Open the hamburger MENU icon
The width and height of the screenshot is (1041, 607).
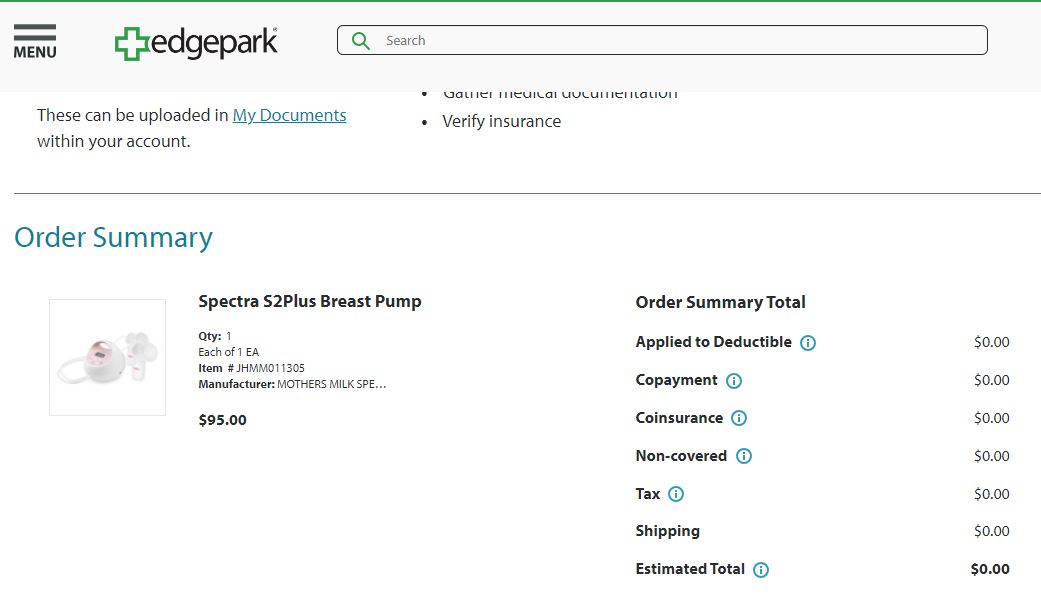click(x=35, y=41)
